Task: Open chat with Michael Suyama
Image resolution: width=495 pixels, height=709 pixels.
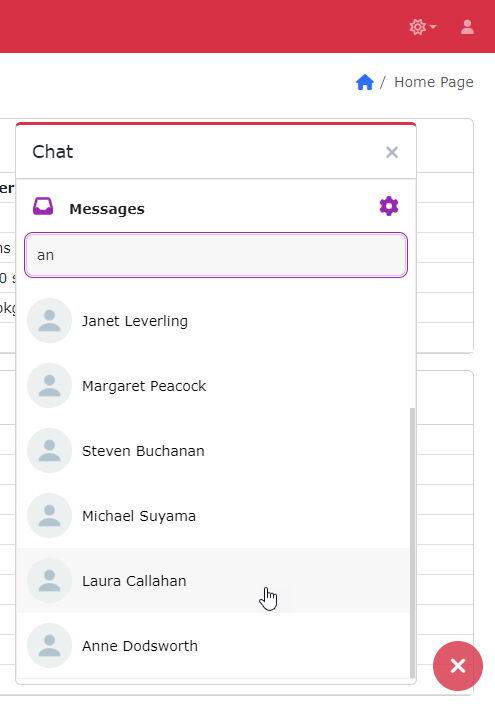Action: [213, 515]
